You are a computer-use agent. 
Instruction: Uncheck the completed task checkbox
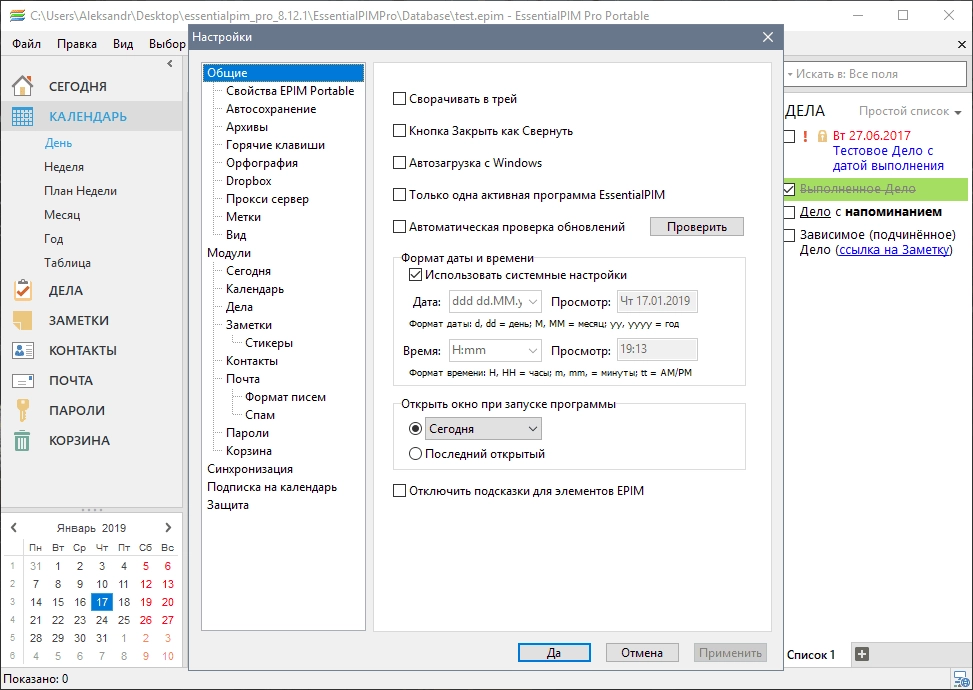click(789, 189)
